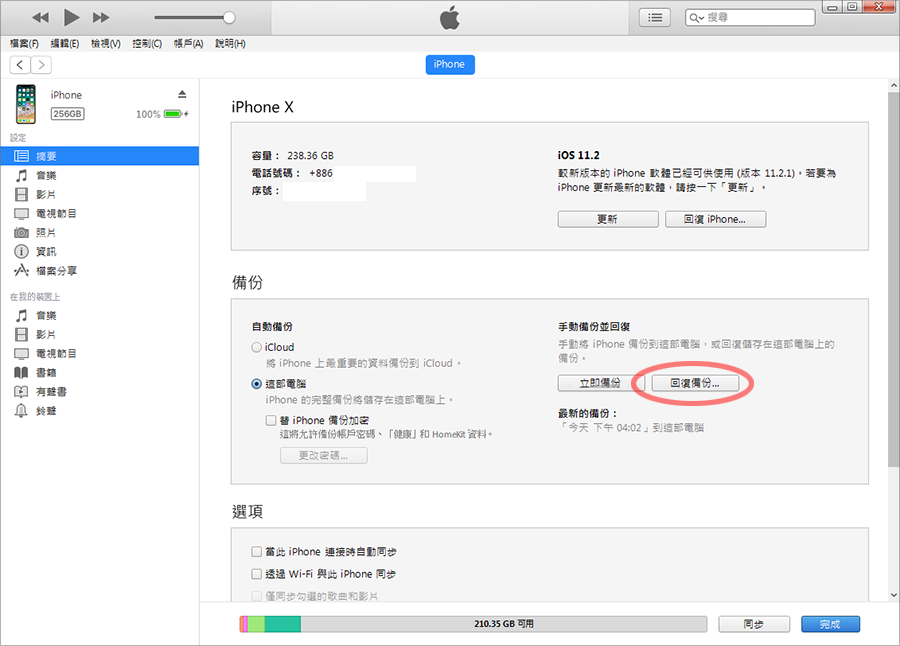Open the 帳戶(A) menu
This screenshot has height=646, width=900.
pyautogui.click(x=189, y=44)
